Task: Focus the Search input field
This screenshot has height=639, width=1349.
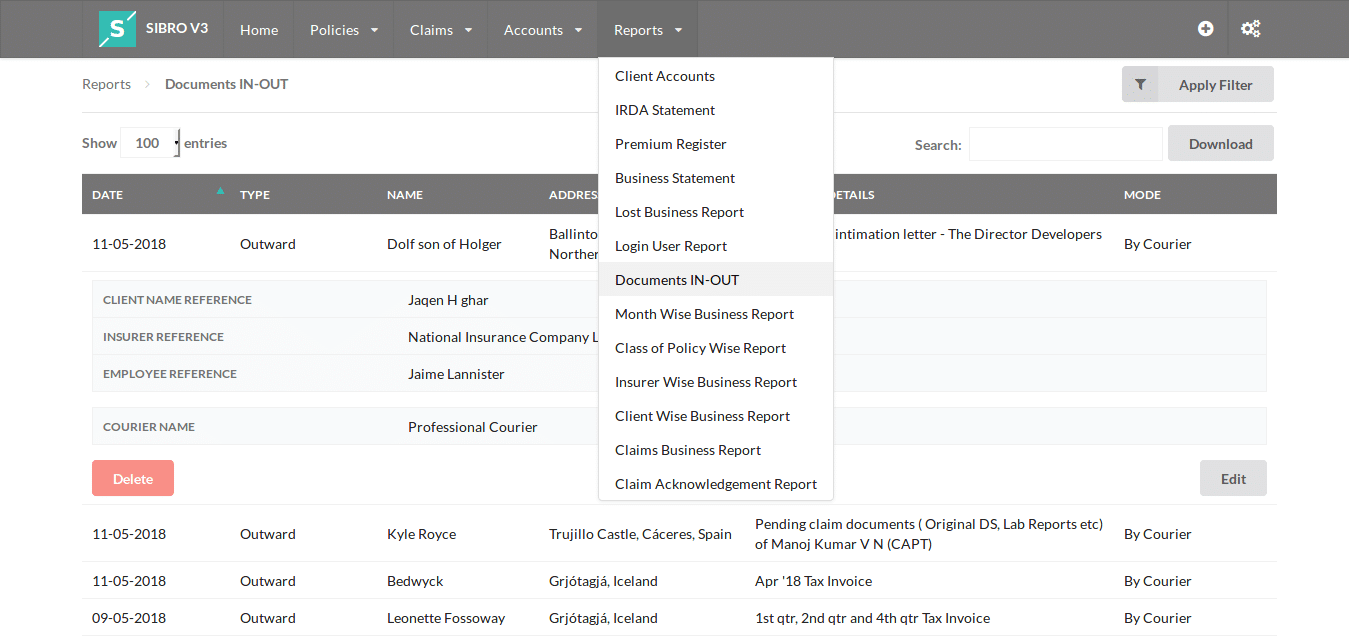Action: 1065,144
